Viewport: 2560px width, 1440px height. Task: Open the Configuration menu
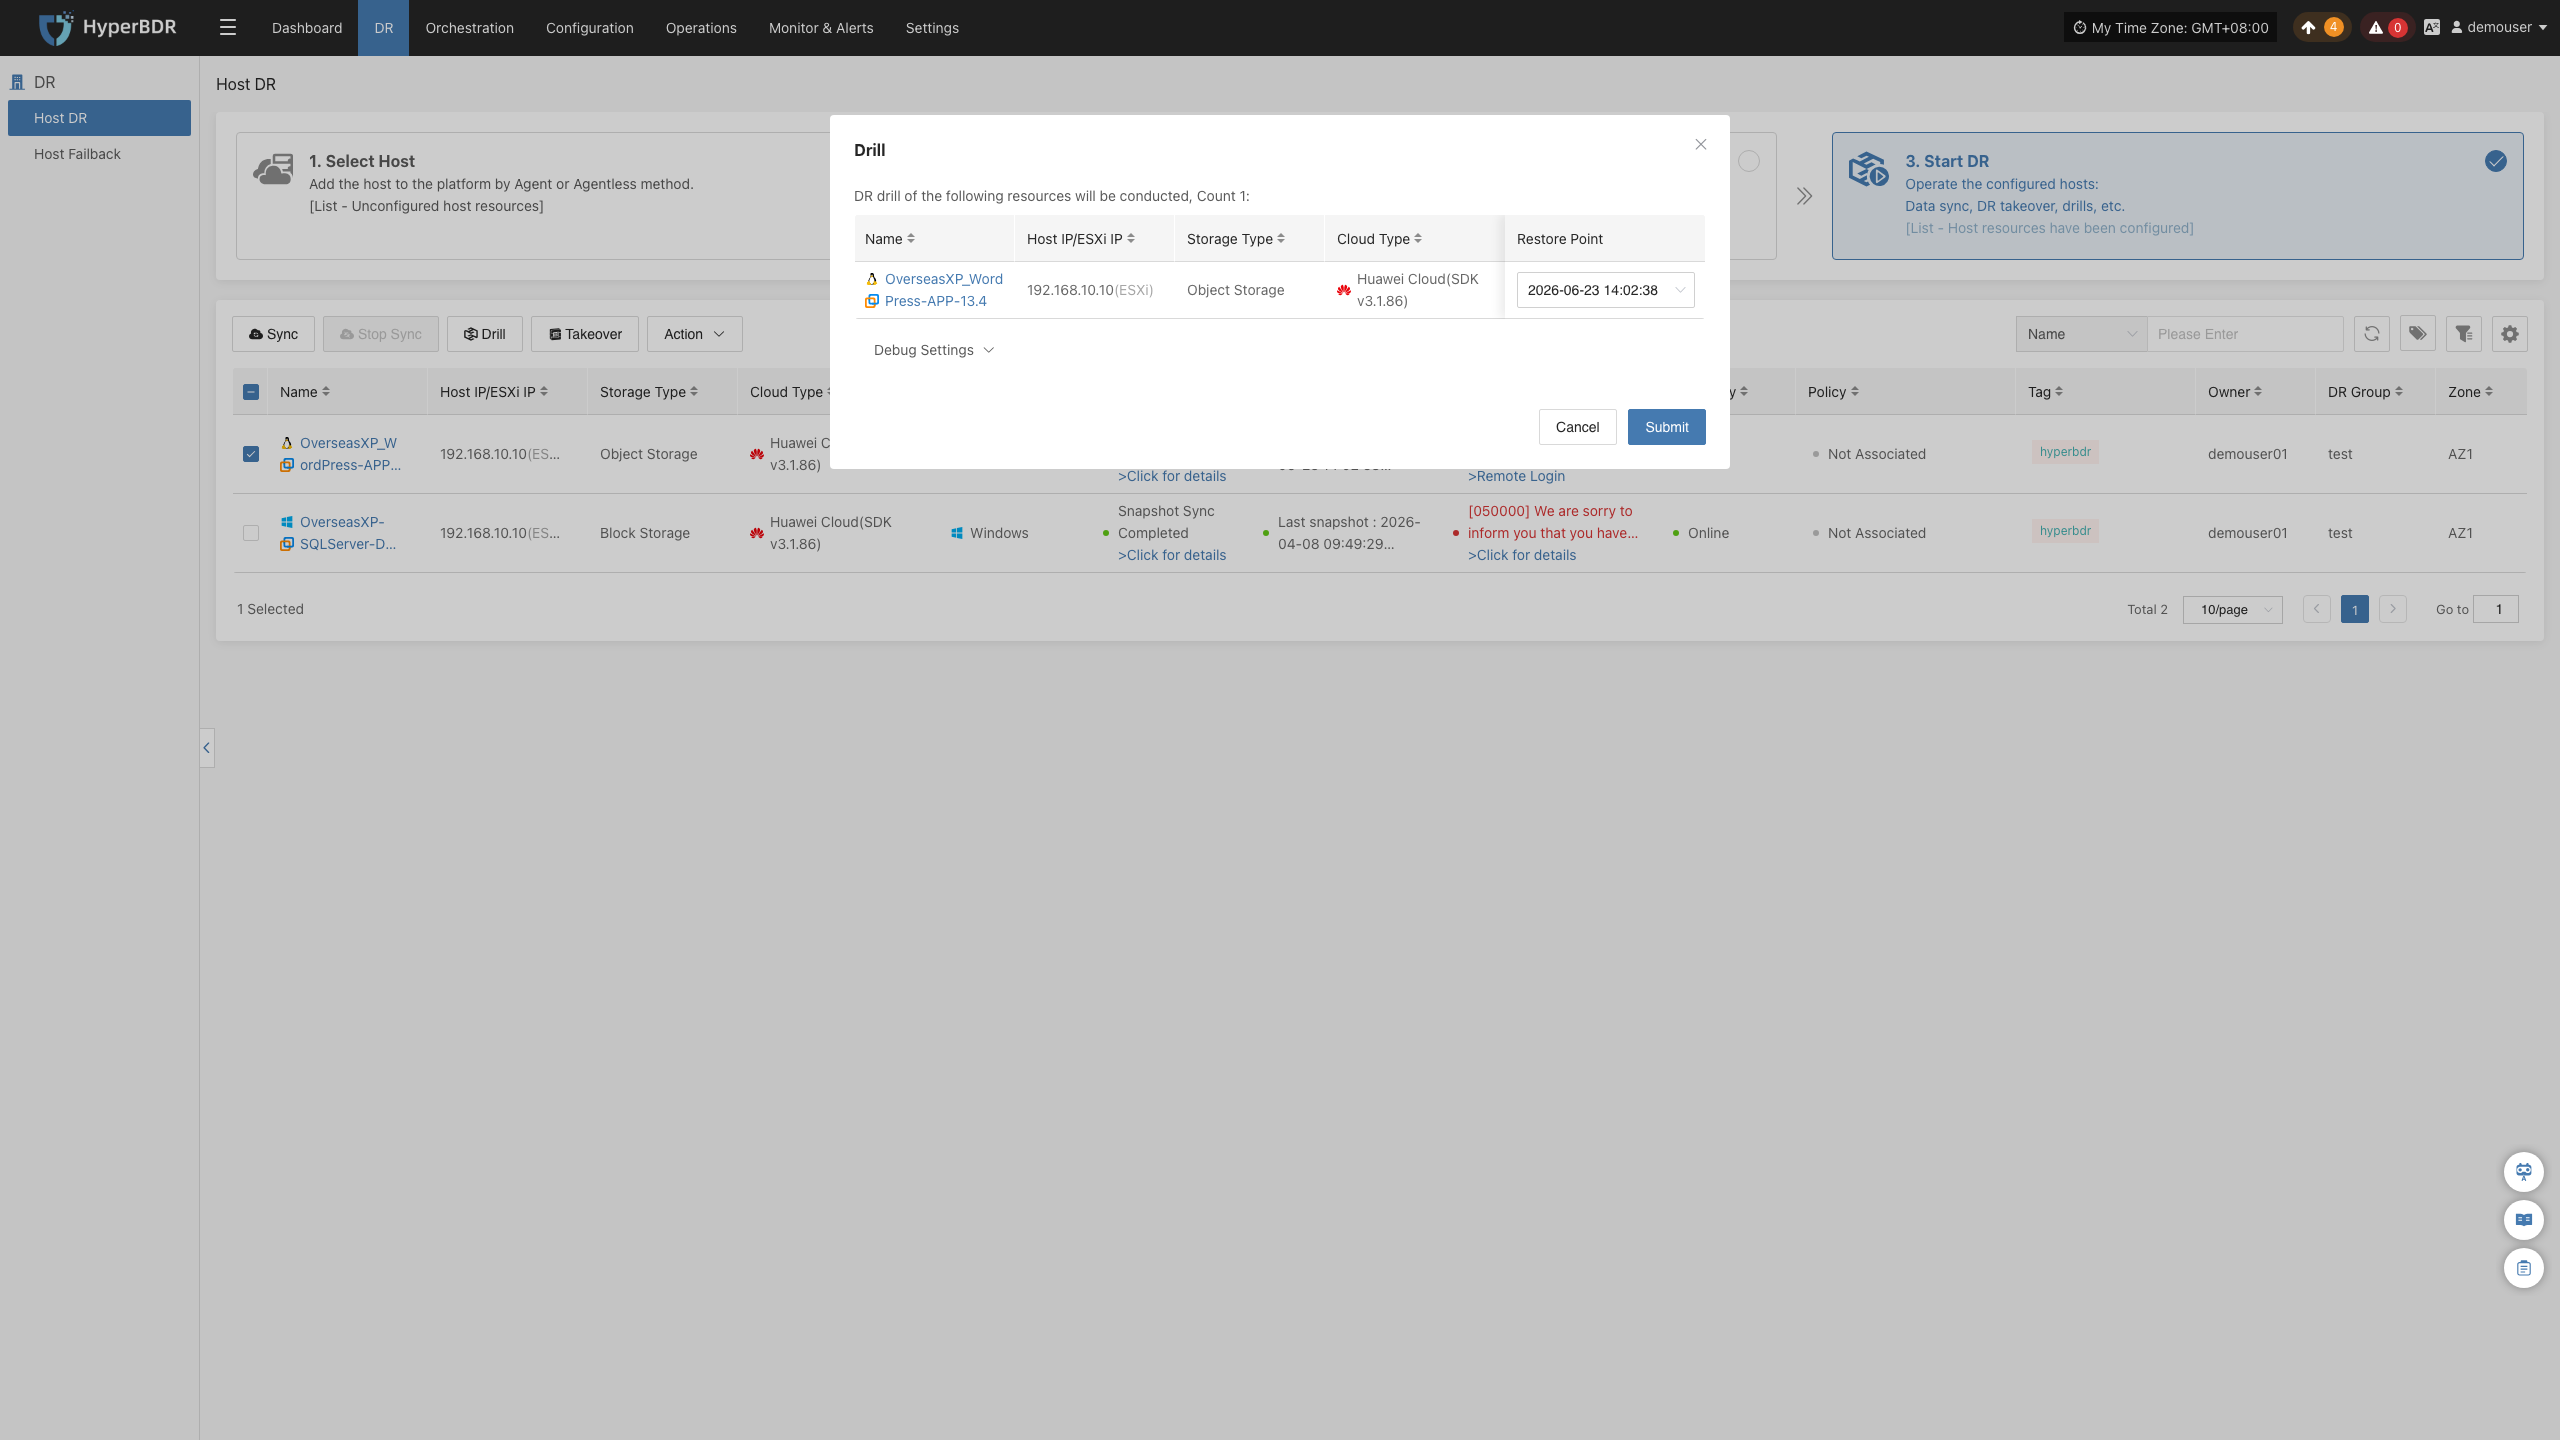point(590,28)
